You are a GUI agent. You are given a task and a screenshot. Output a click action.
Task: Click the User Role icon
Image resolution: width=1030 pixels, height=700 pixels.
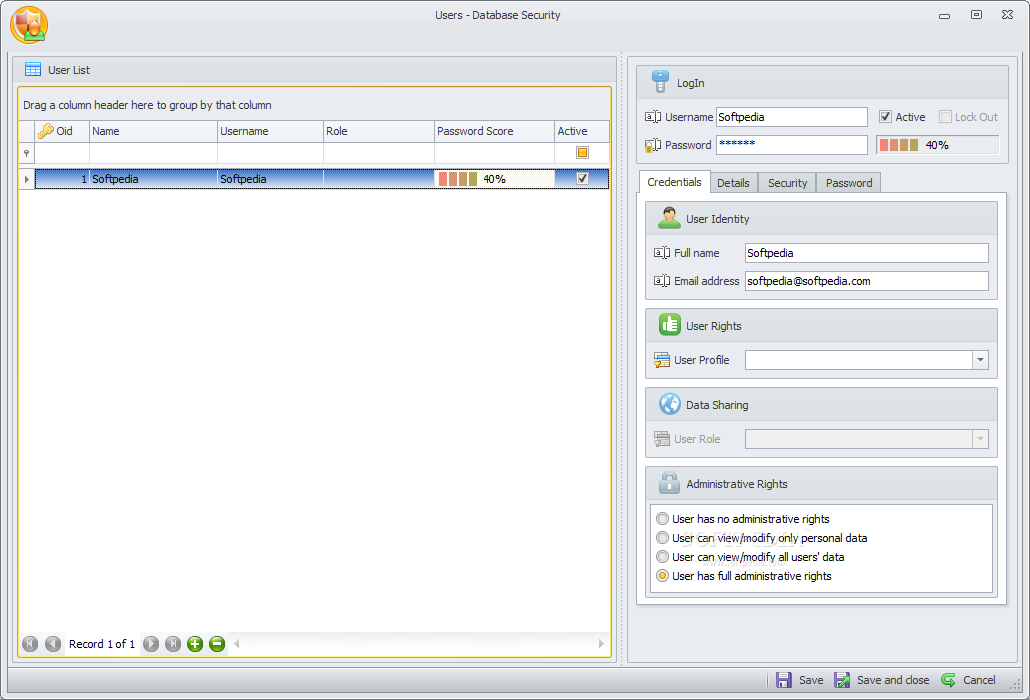click(x=661, y=439)
